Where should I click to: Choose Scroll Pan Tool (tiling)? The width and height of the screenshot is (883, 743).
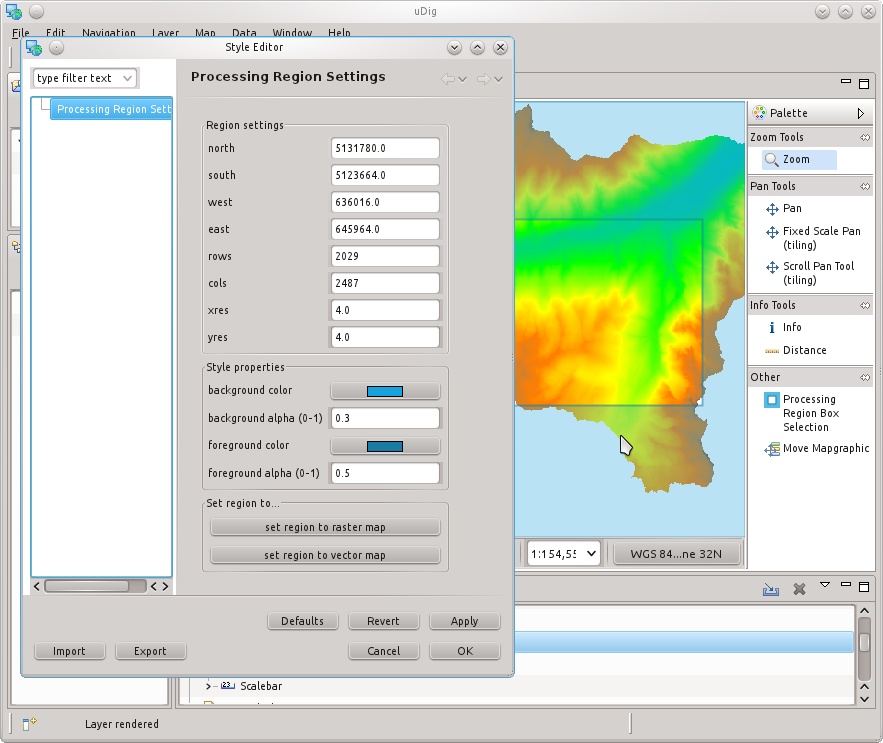click(810, 273)
